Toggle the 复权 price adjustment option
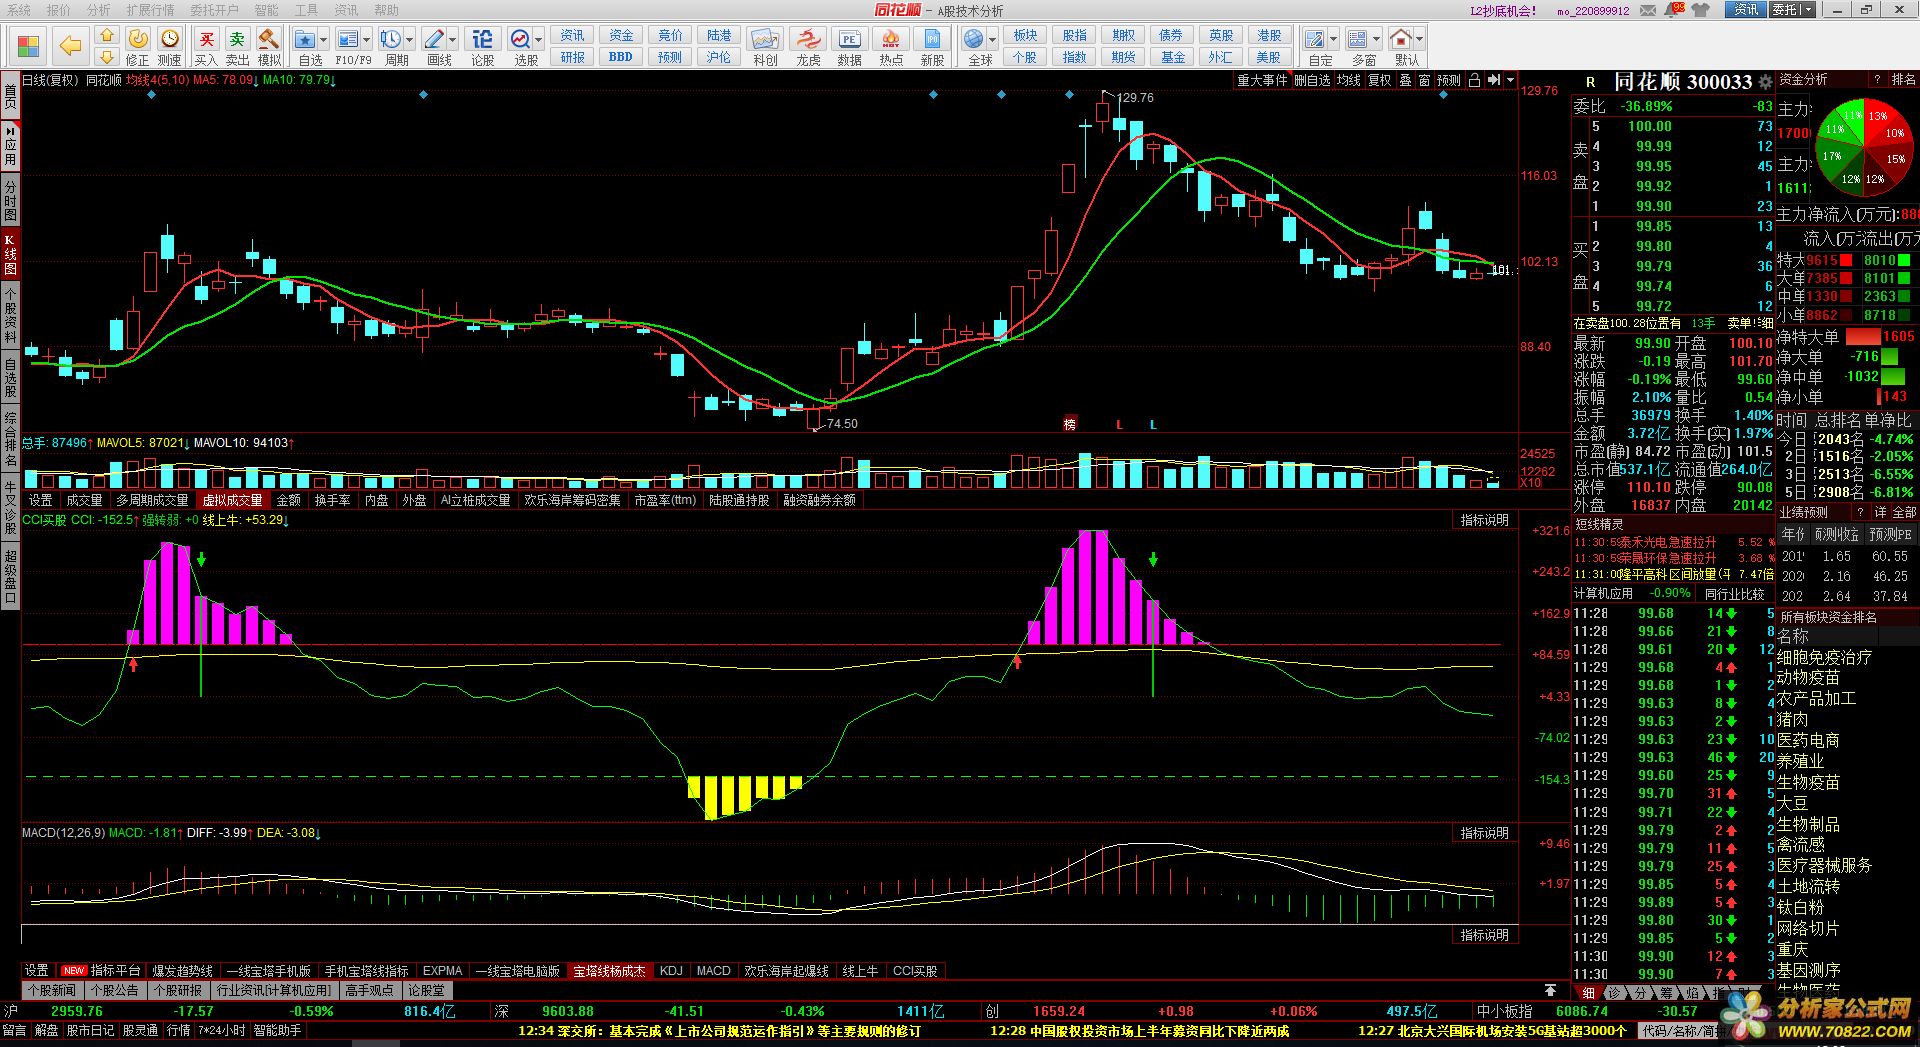The image size is (1920, 1047). [1380, 80]
